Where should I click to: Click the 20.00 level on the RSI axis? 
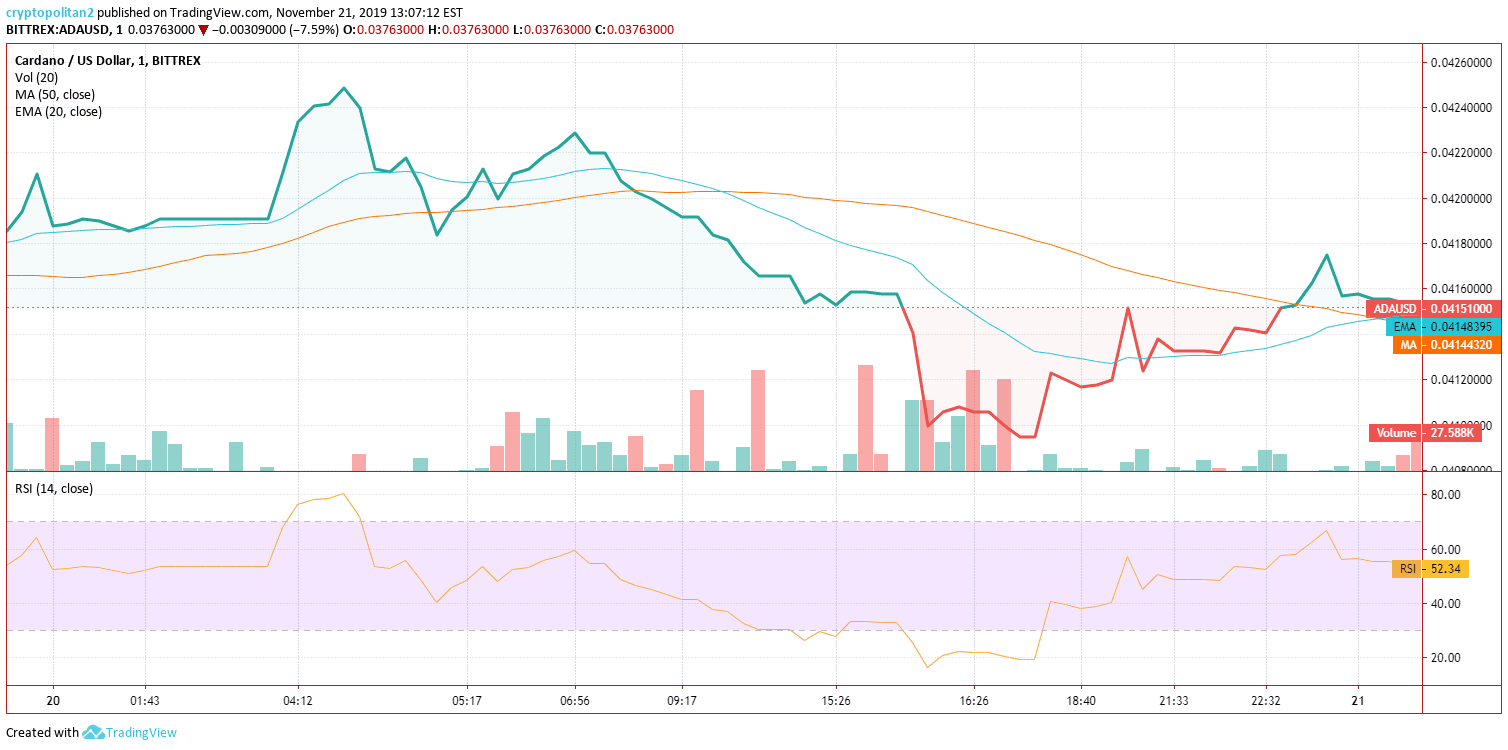pyautogui.click(x=1447, y=658)
